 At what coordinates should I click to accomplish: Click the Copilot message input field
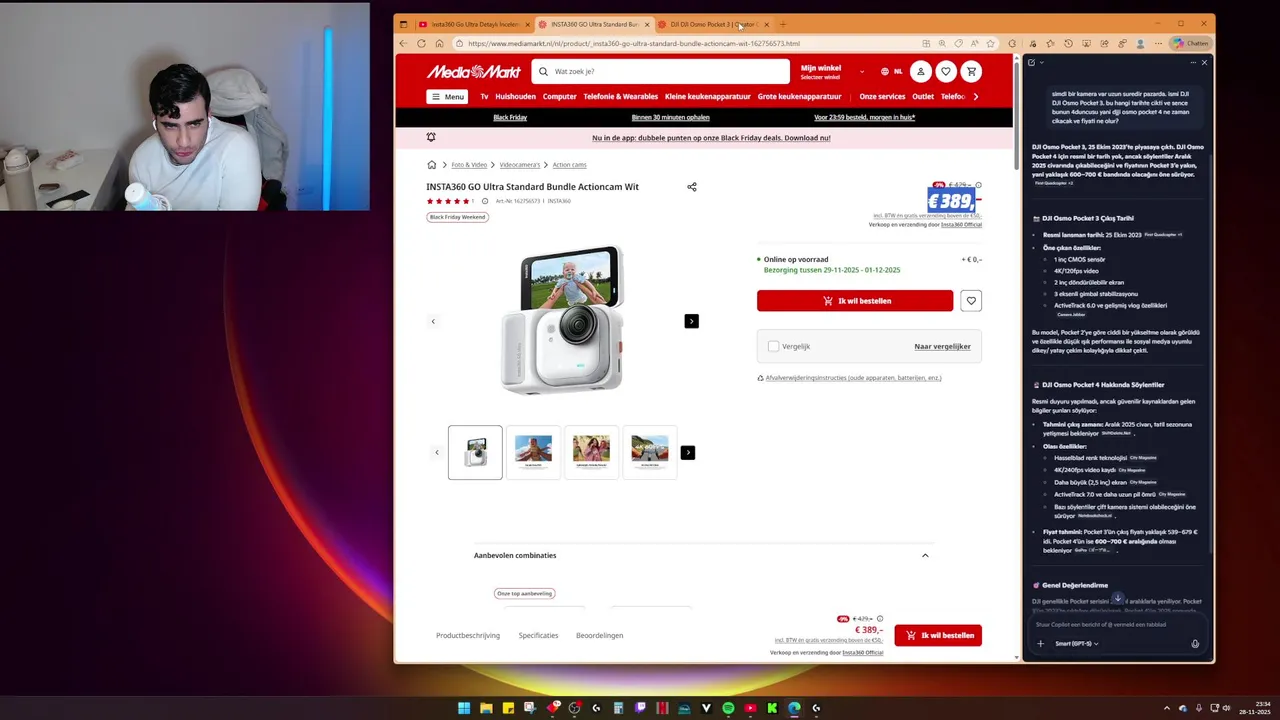(x=1115, y=624)
